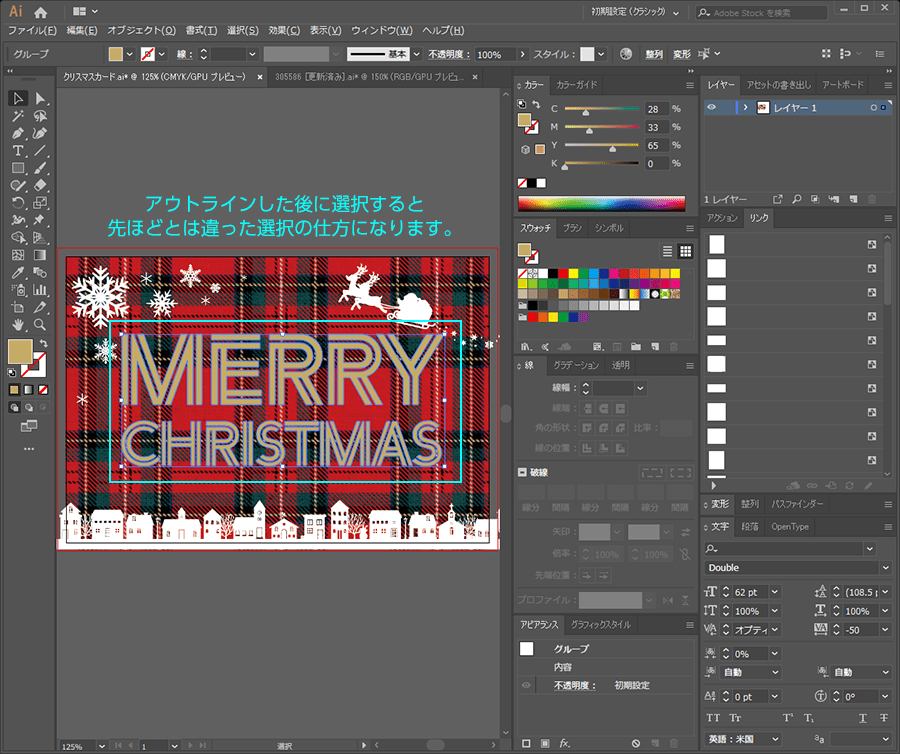The width and height of the screenshot is (900, 754).
Task: Select the Eraser tool
Action: 41,185
